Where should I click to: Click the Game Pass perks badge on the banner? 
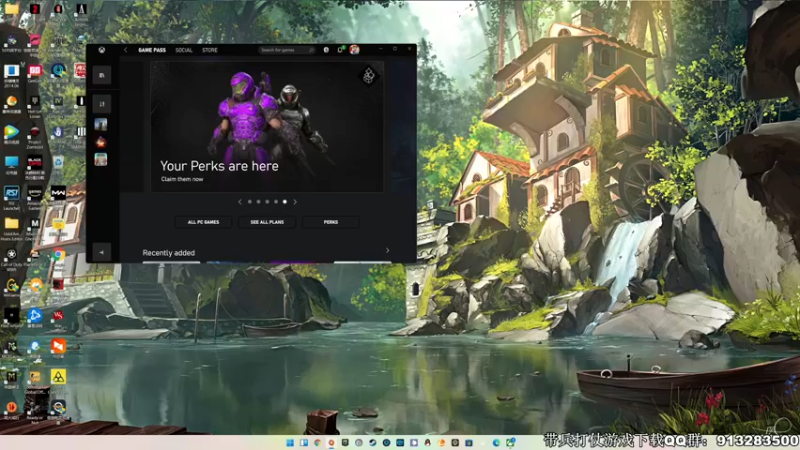pos(368,76)
